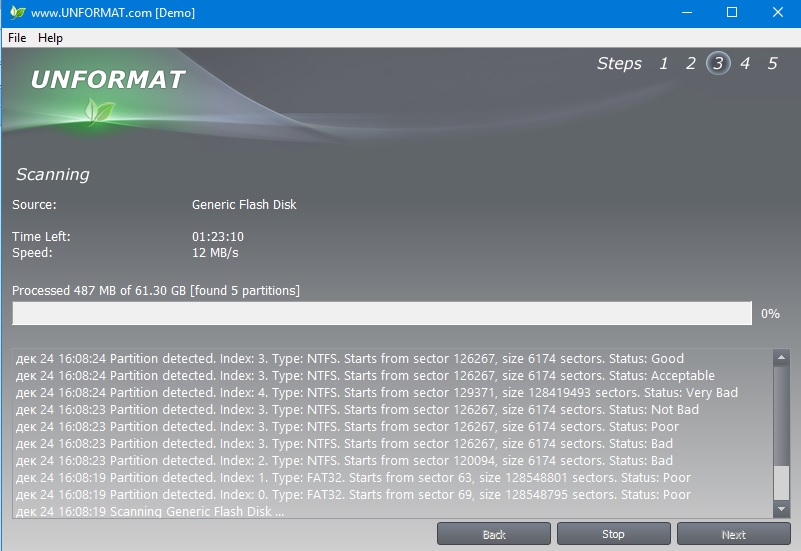Click 'Generic Flash Disk' source value

(244, 204)
